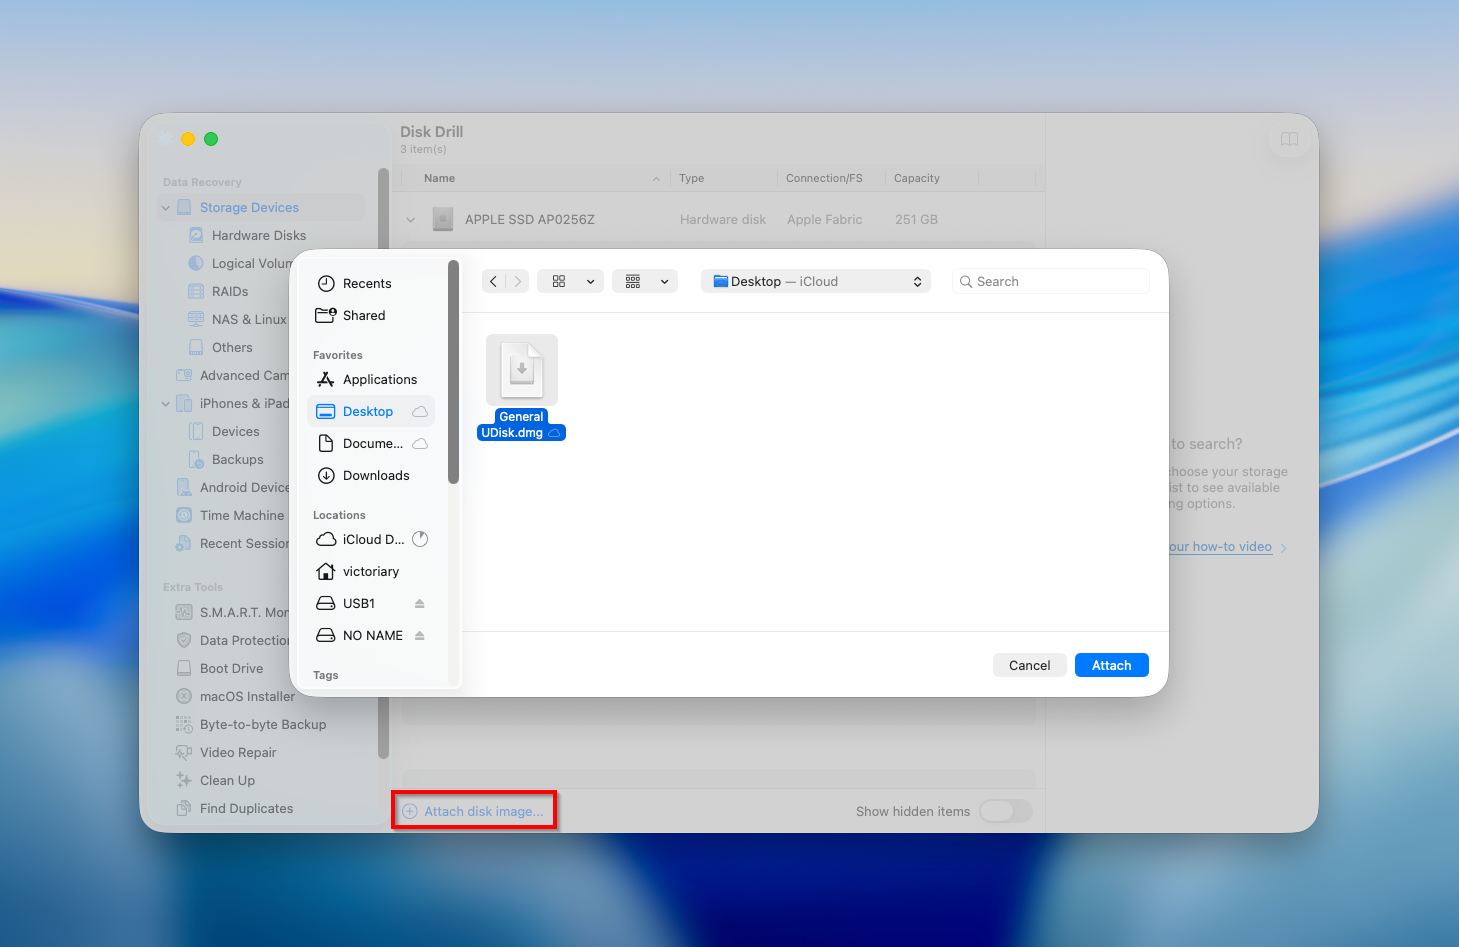Select the NO NAME volume

372,635
